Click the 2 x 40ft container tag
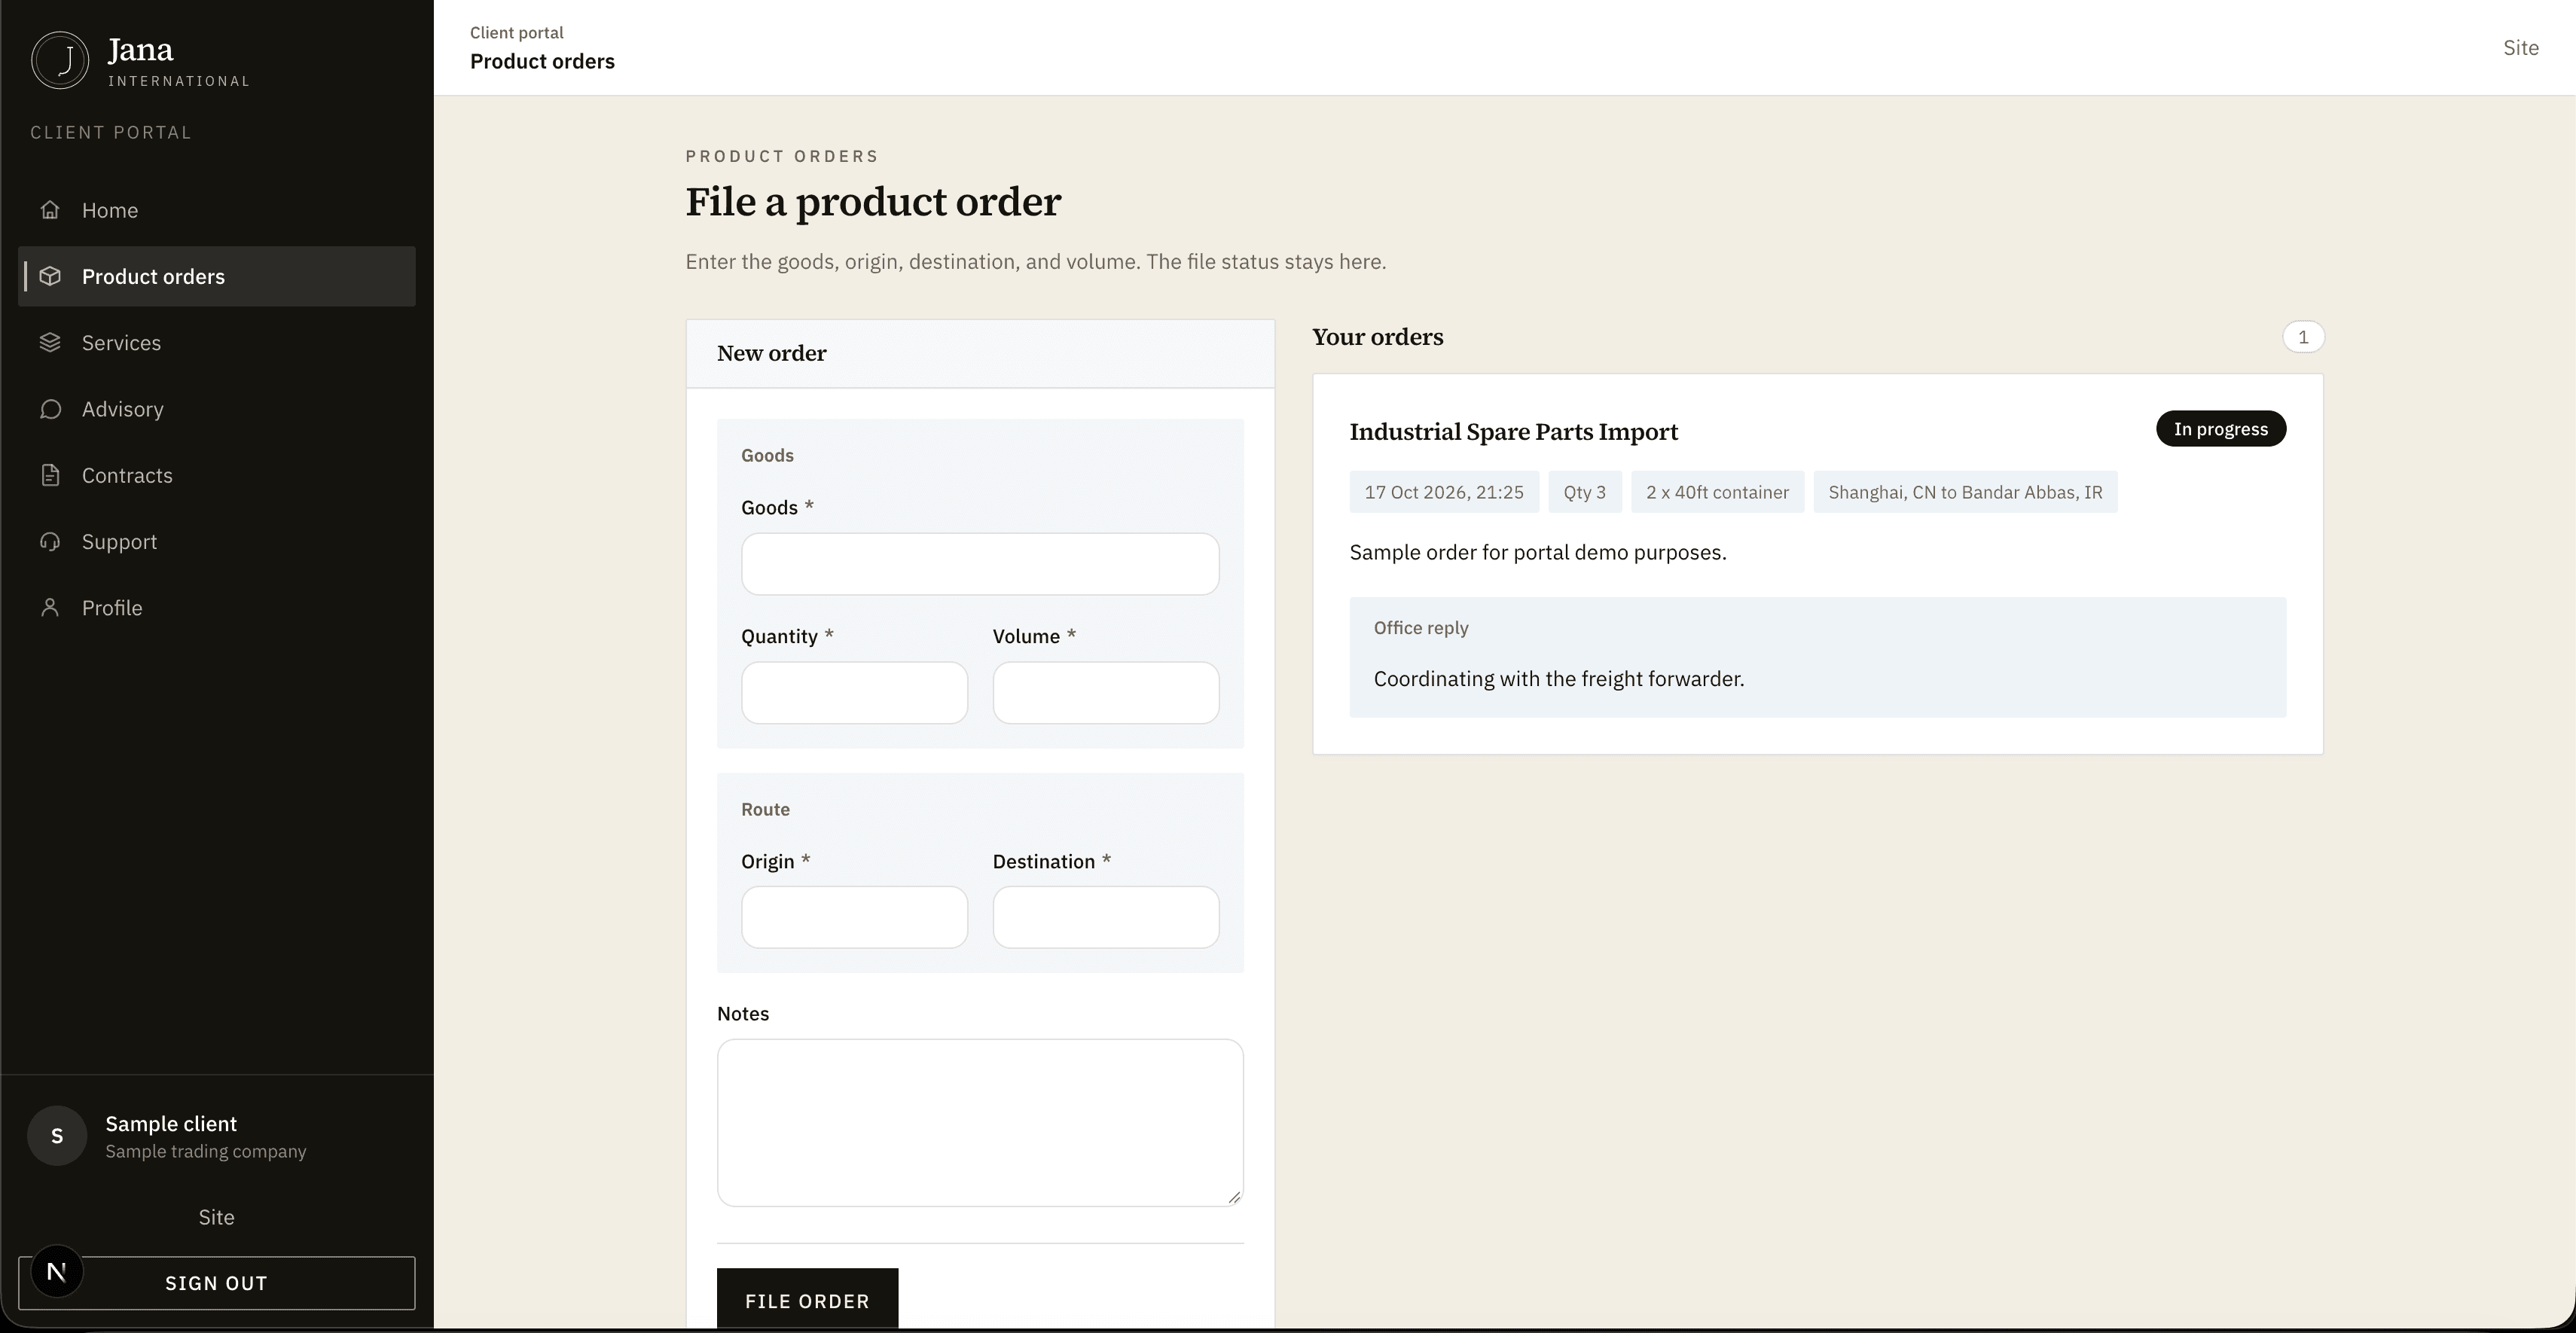Image resolution: width=2576 pixels, height=1333 pixels. click(1717, 492)
